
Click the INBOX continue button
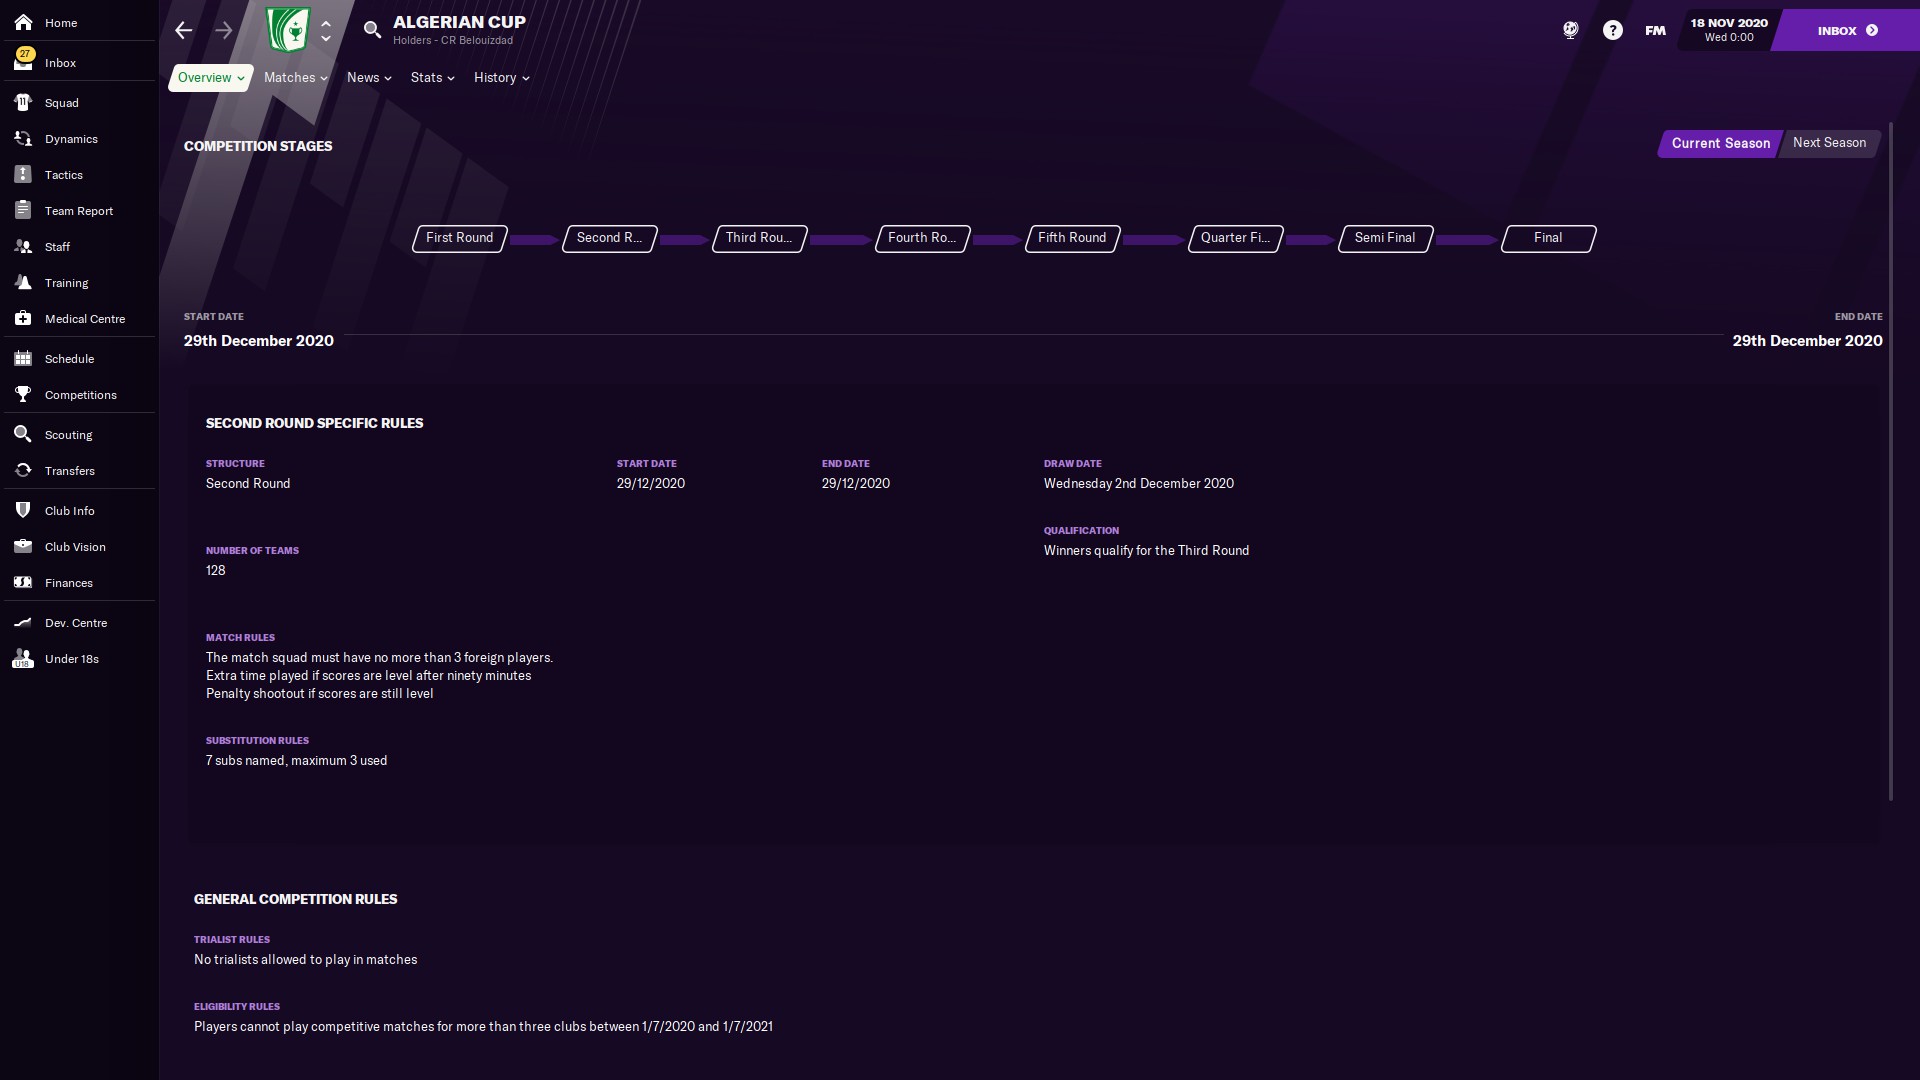(1847, 30)
